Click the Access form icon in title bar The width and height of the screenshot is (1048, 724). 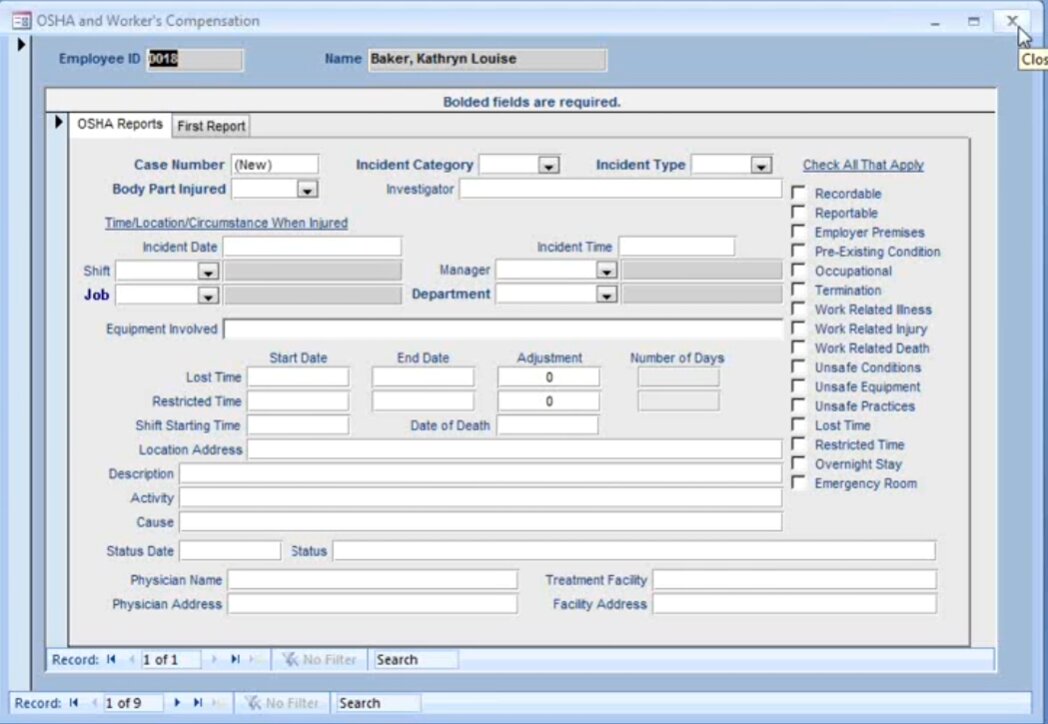tap(20, 21)
